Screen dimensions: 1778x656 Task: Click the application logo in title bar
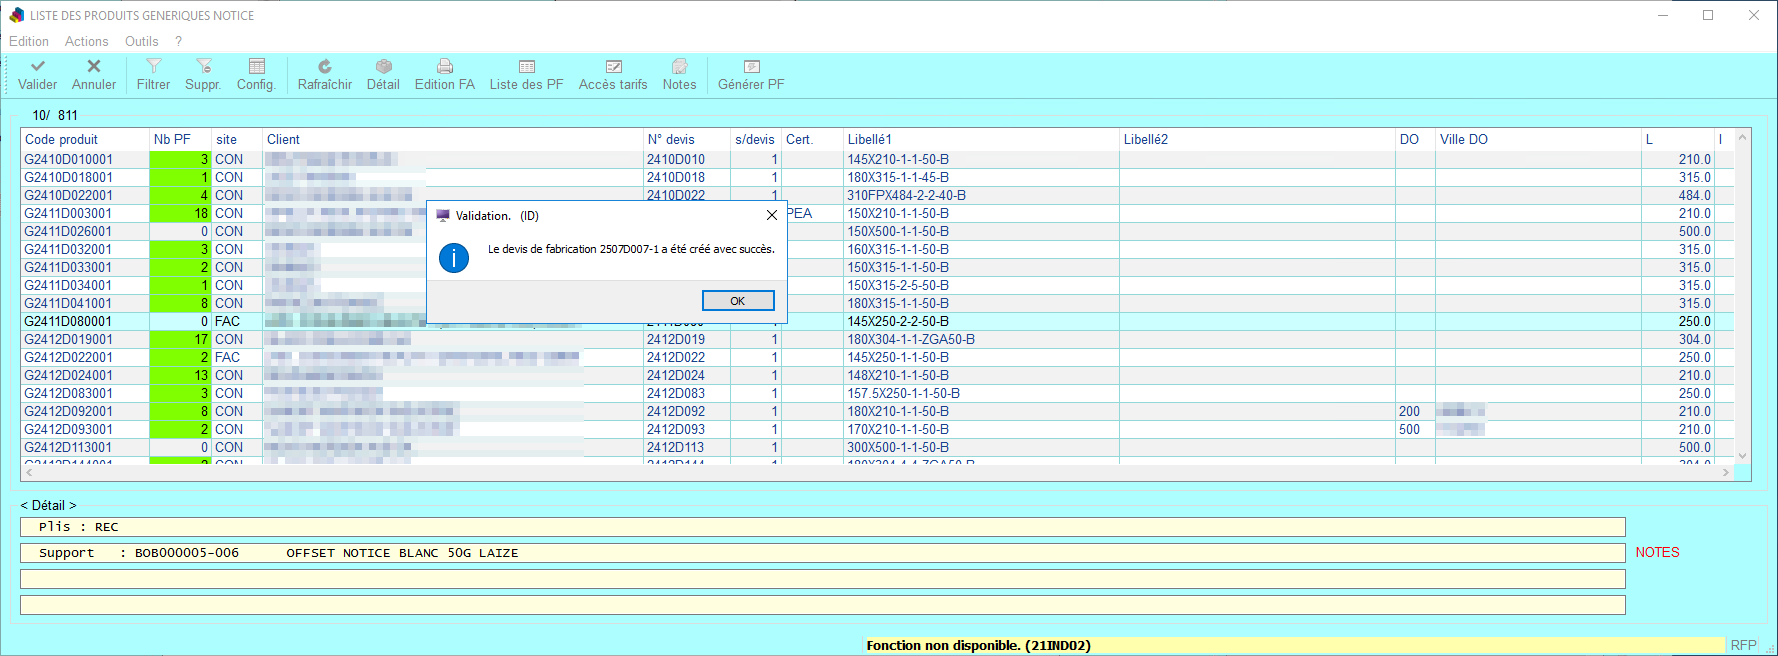16,15
